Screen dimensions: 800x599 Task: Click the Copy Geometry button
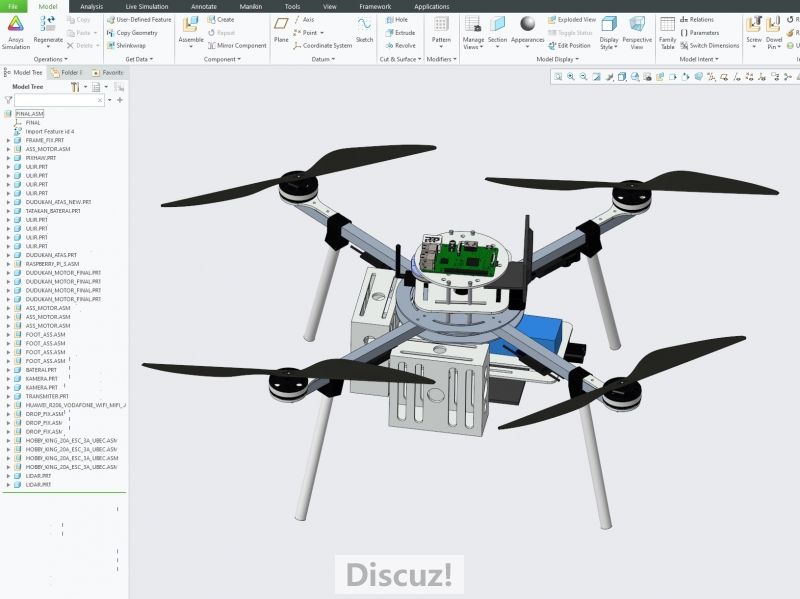[133, 32]
